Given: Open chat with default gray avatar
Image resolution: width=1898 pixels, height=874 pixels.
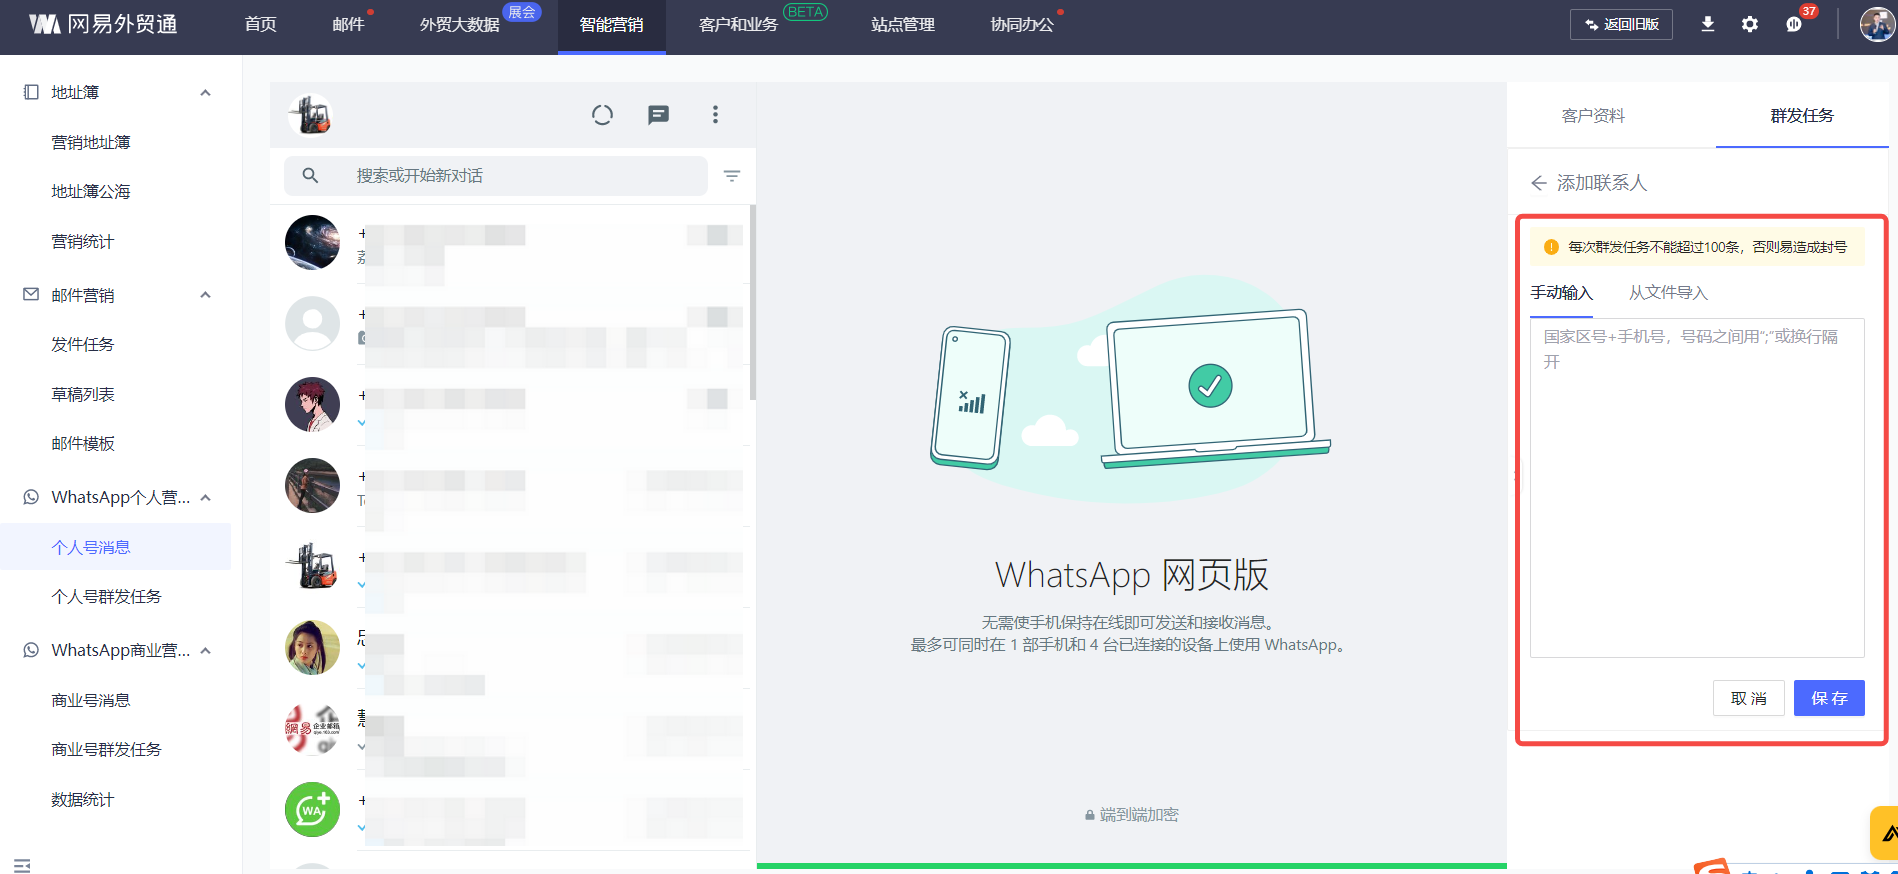Looking at the screenshot, I should click(312, 323).
